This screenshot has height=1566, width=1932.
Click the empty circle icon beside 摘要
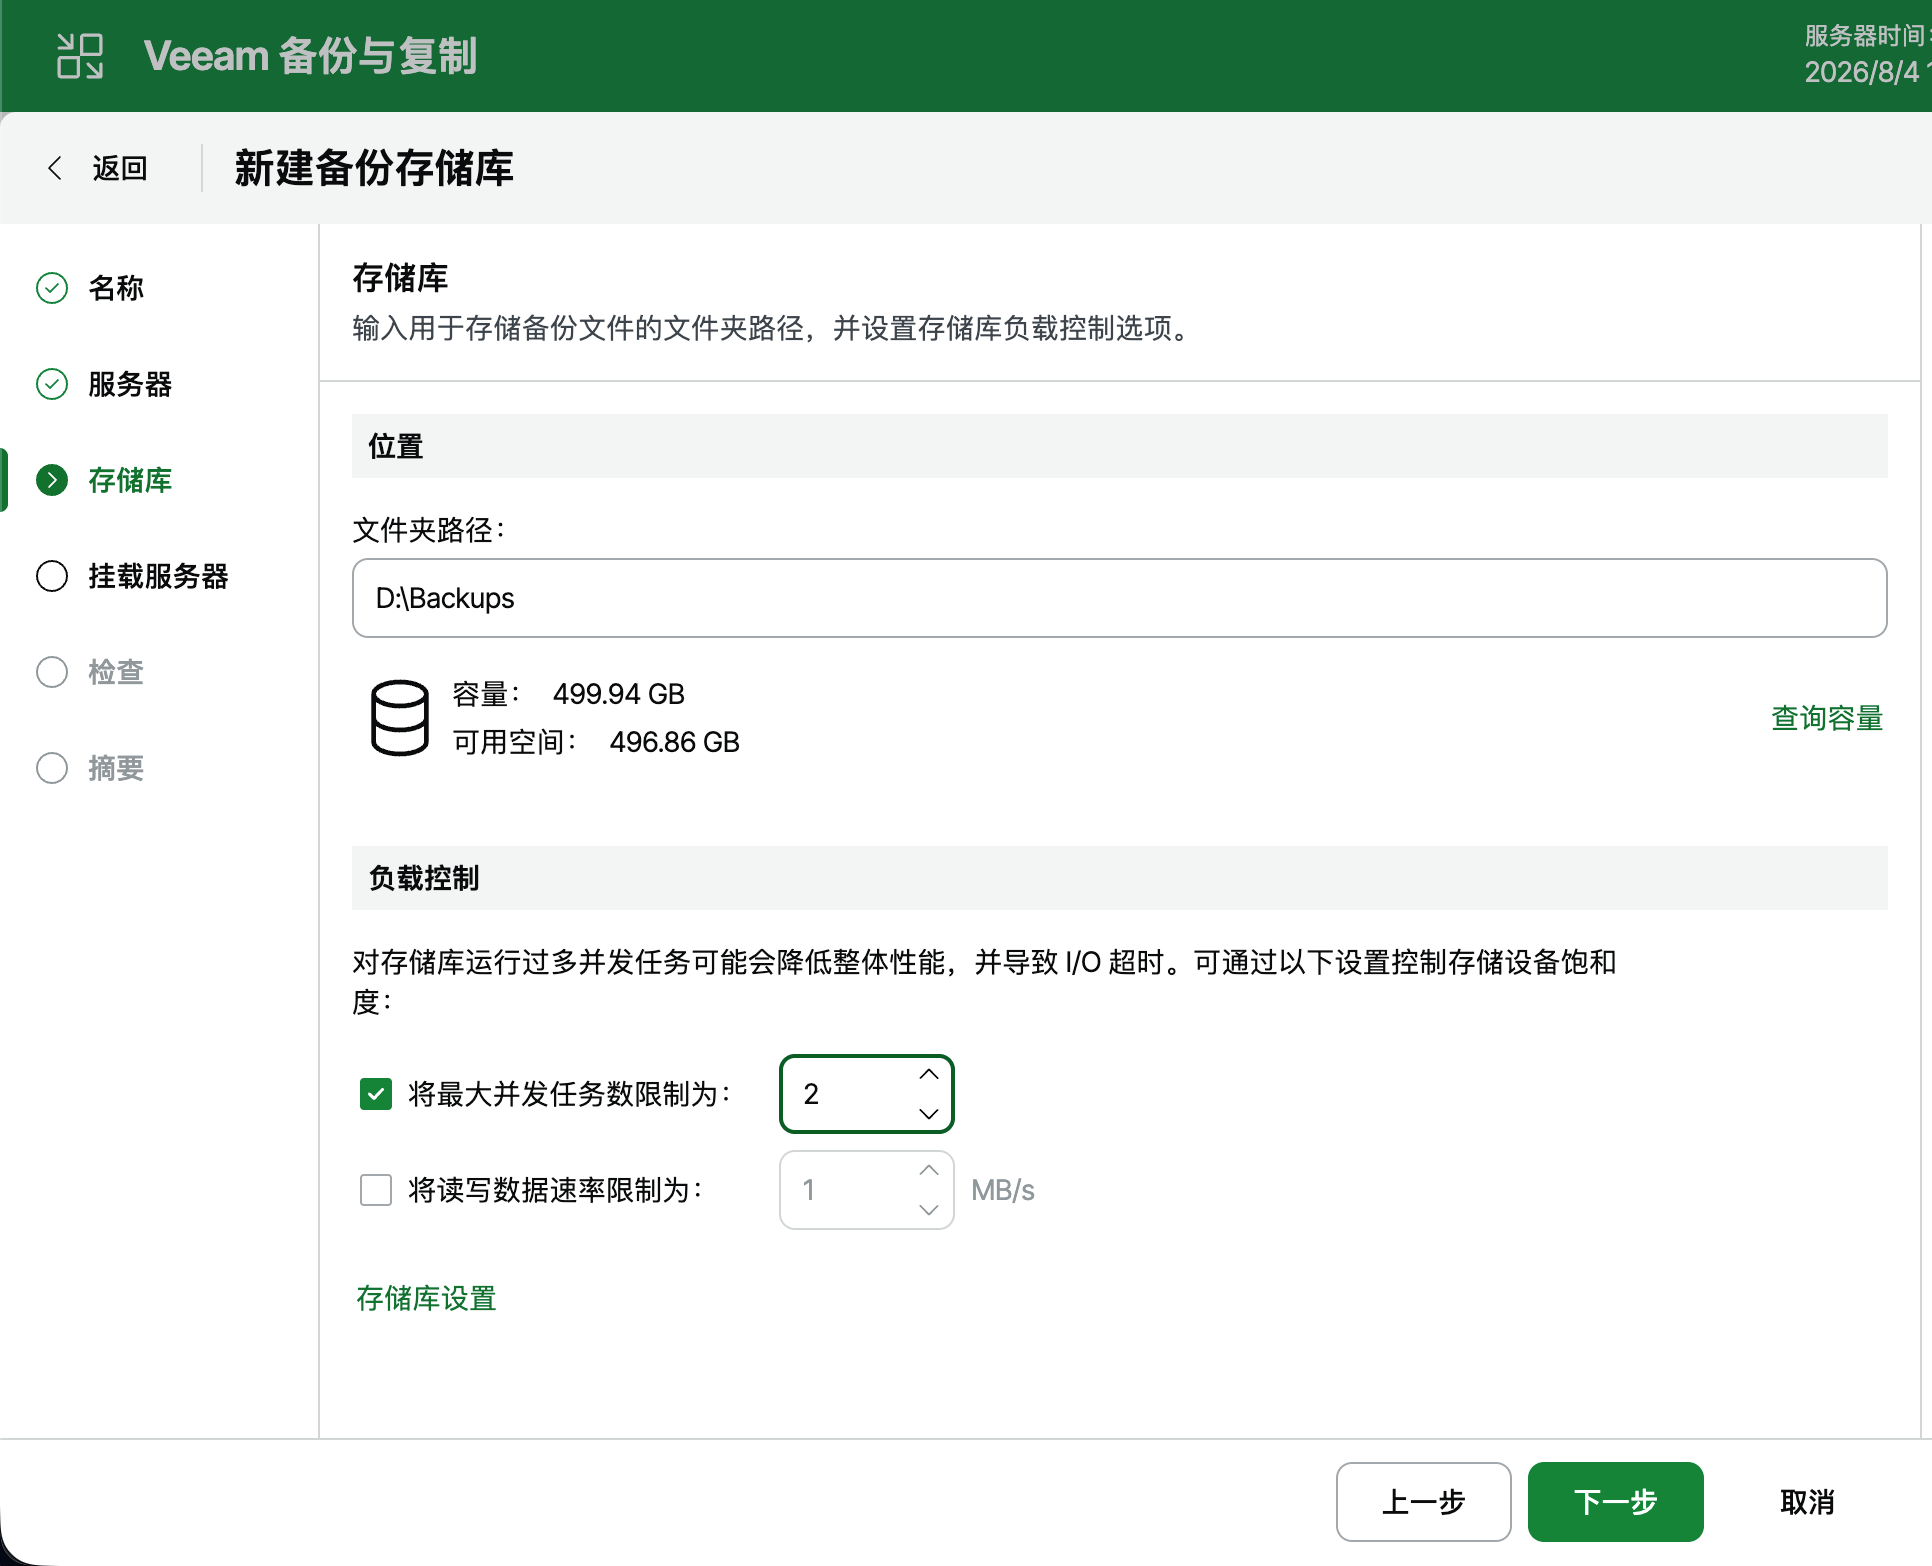[52, 768]
